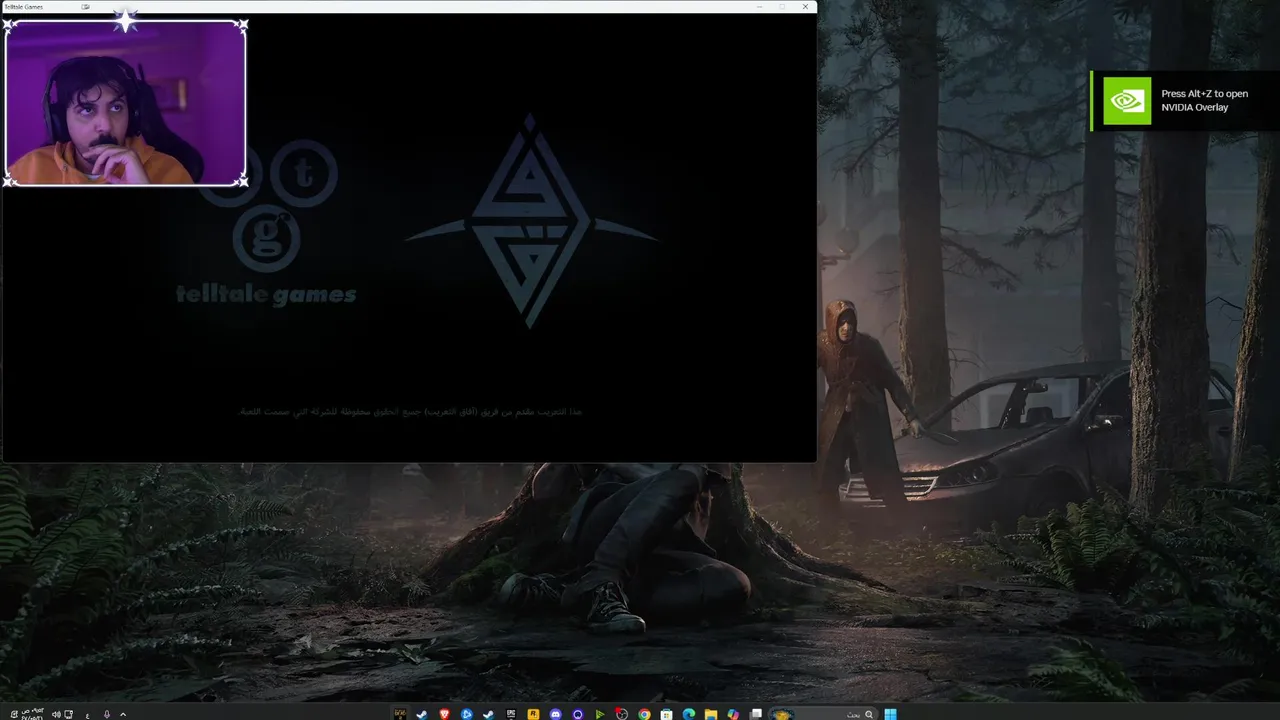Click the green play arrow taskbar icon
Image resolution: width=1280 pixels, height=720 pixels.
tap(600, 714)
